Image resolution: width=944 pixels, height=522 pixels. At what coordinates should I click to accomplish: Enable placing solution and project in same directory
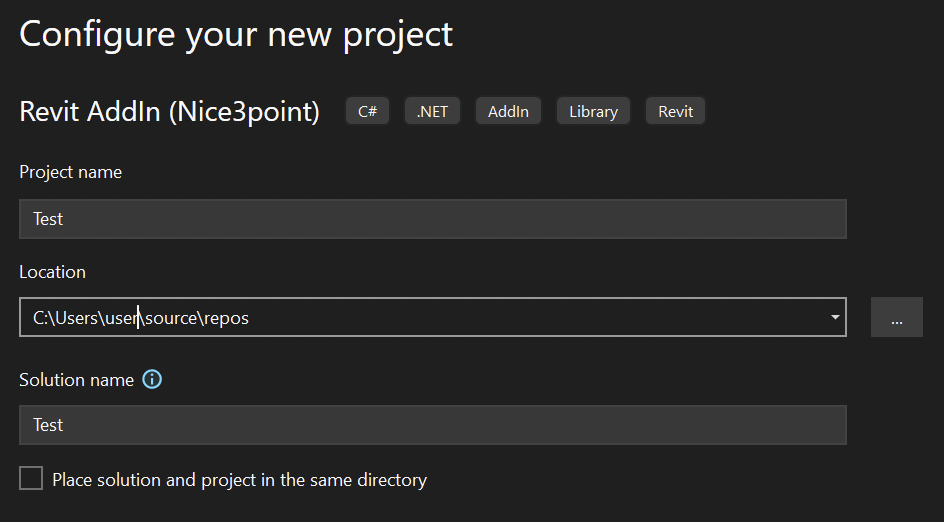coord(32,479)
